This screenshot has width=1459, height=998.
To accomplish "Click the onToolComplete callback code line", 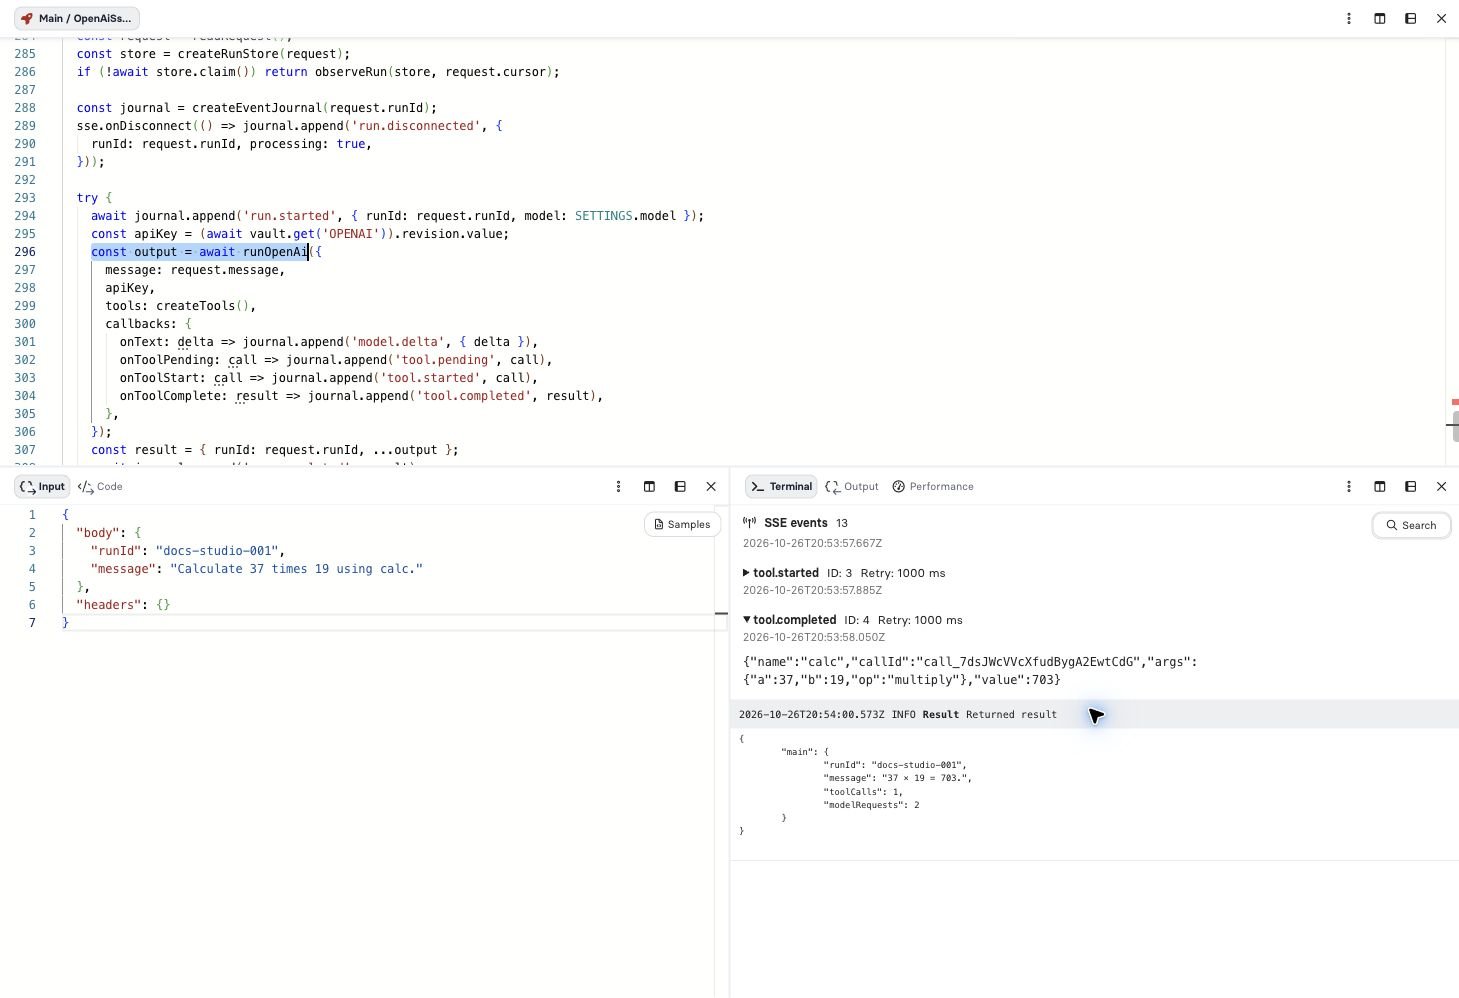I will click(361, 396).
